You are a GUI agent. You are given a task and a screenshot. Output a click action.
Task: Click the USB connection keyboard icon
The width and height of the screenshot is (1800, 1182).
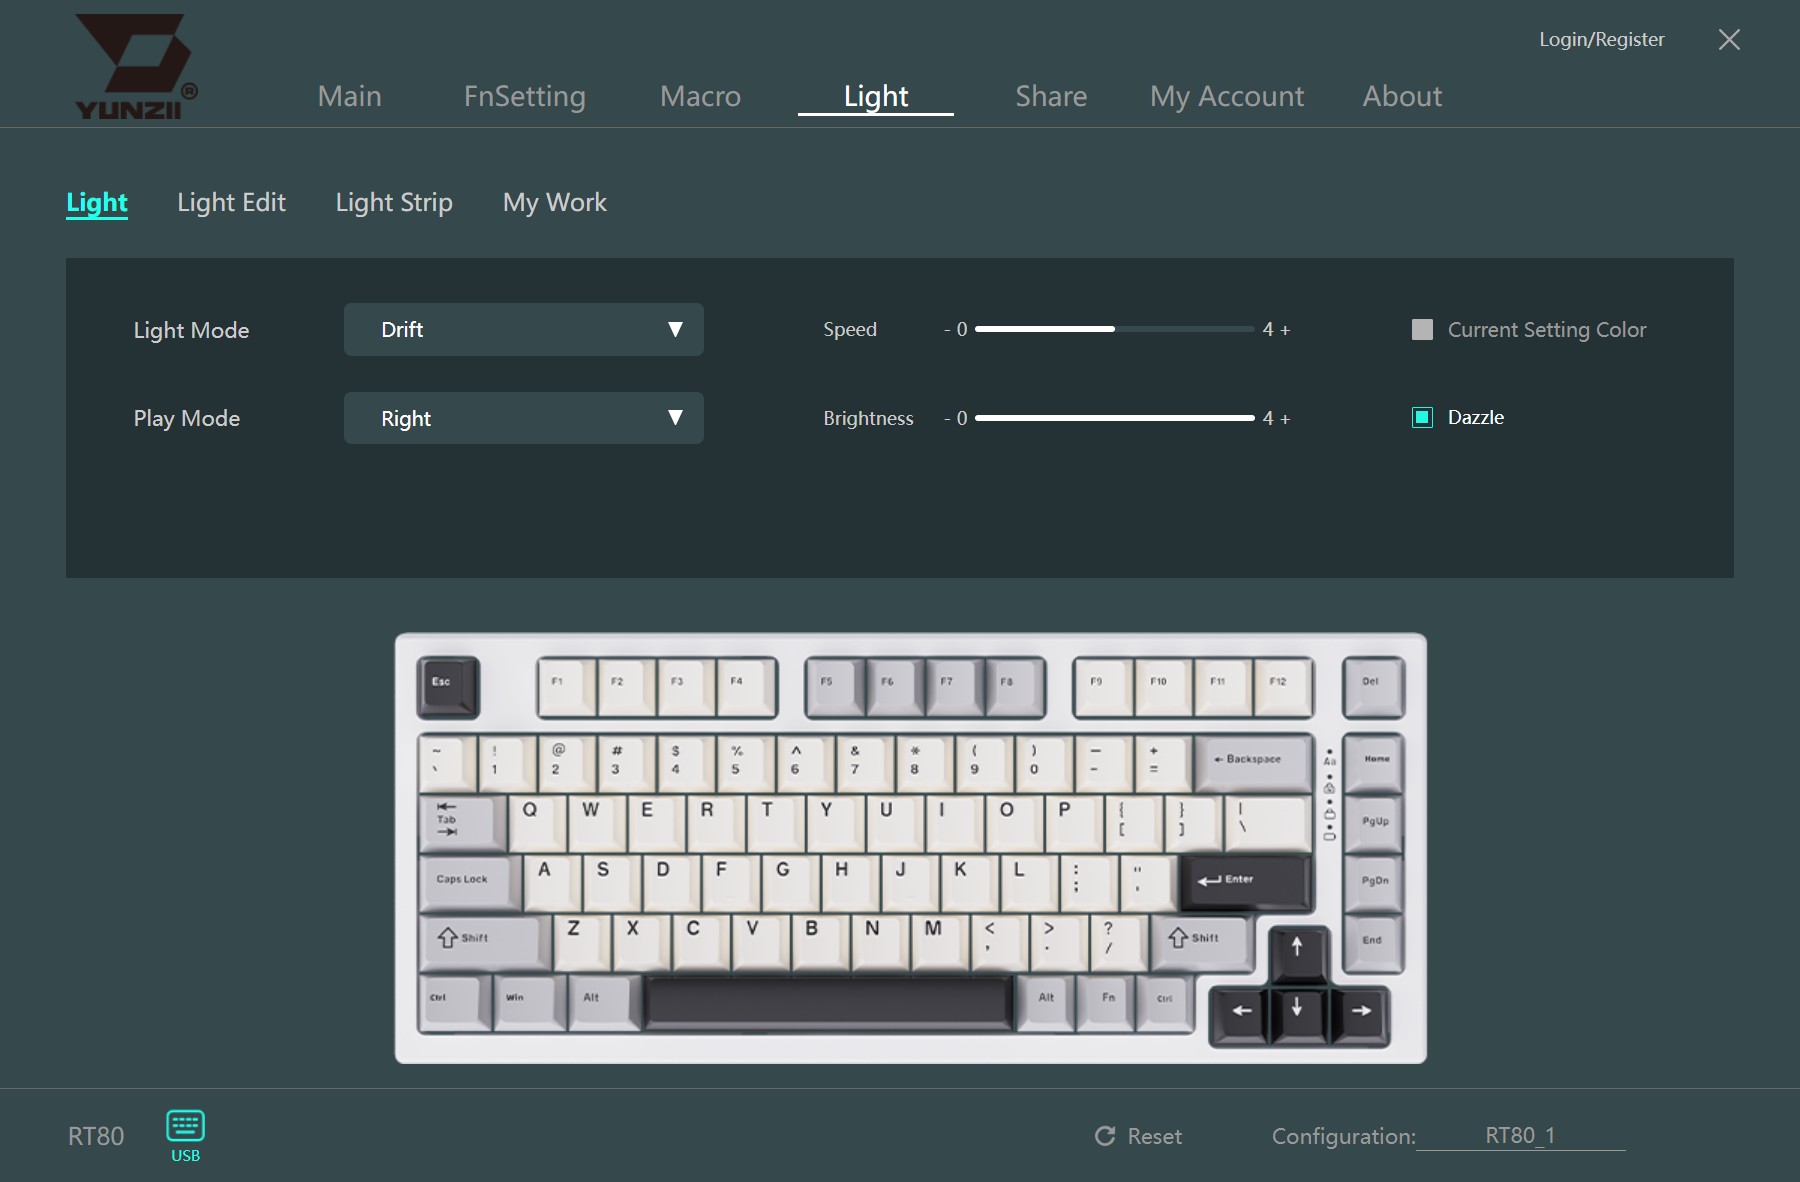pyautogui.click(x=185, y=1126)
